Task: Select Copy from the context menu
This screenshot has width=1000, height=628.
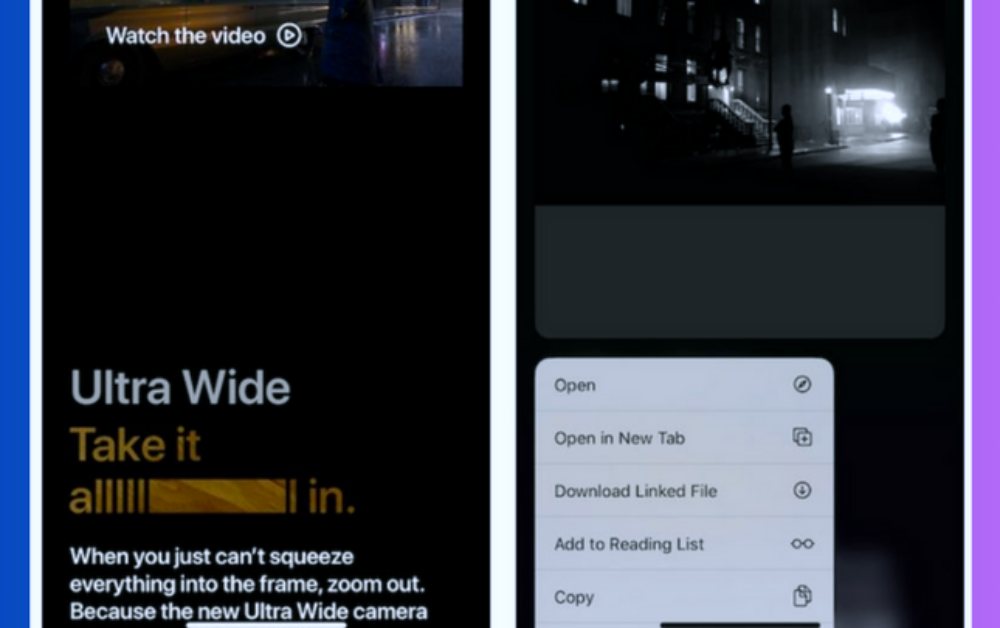Action: coord(574,597)
